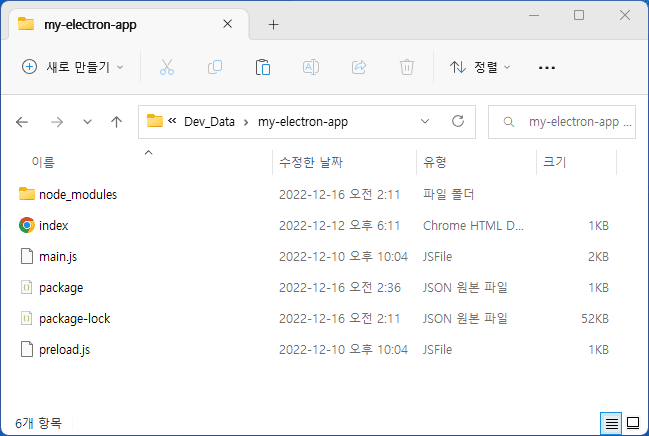Go up one folder level
649x436 pixels.
point(117,122)
